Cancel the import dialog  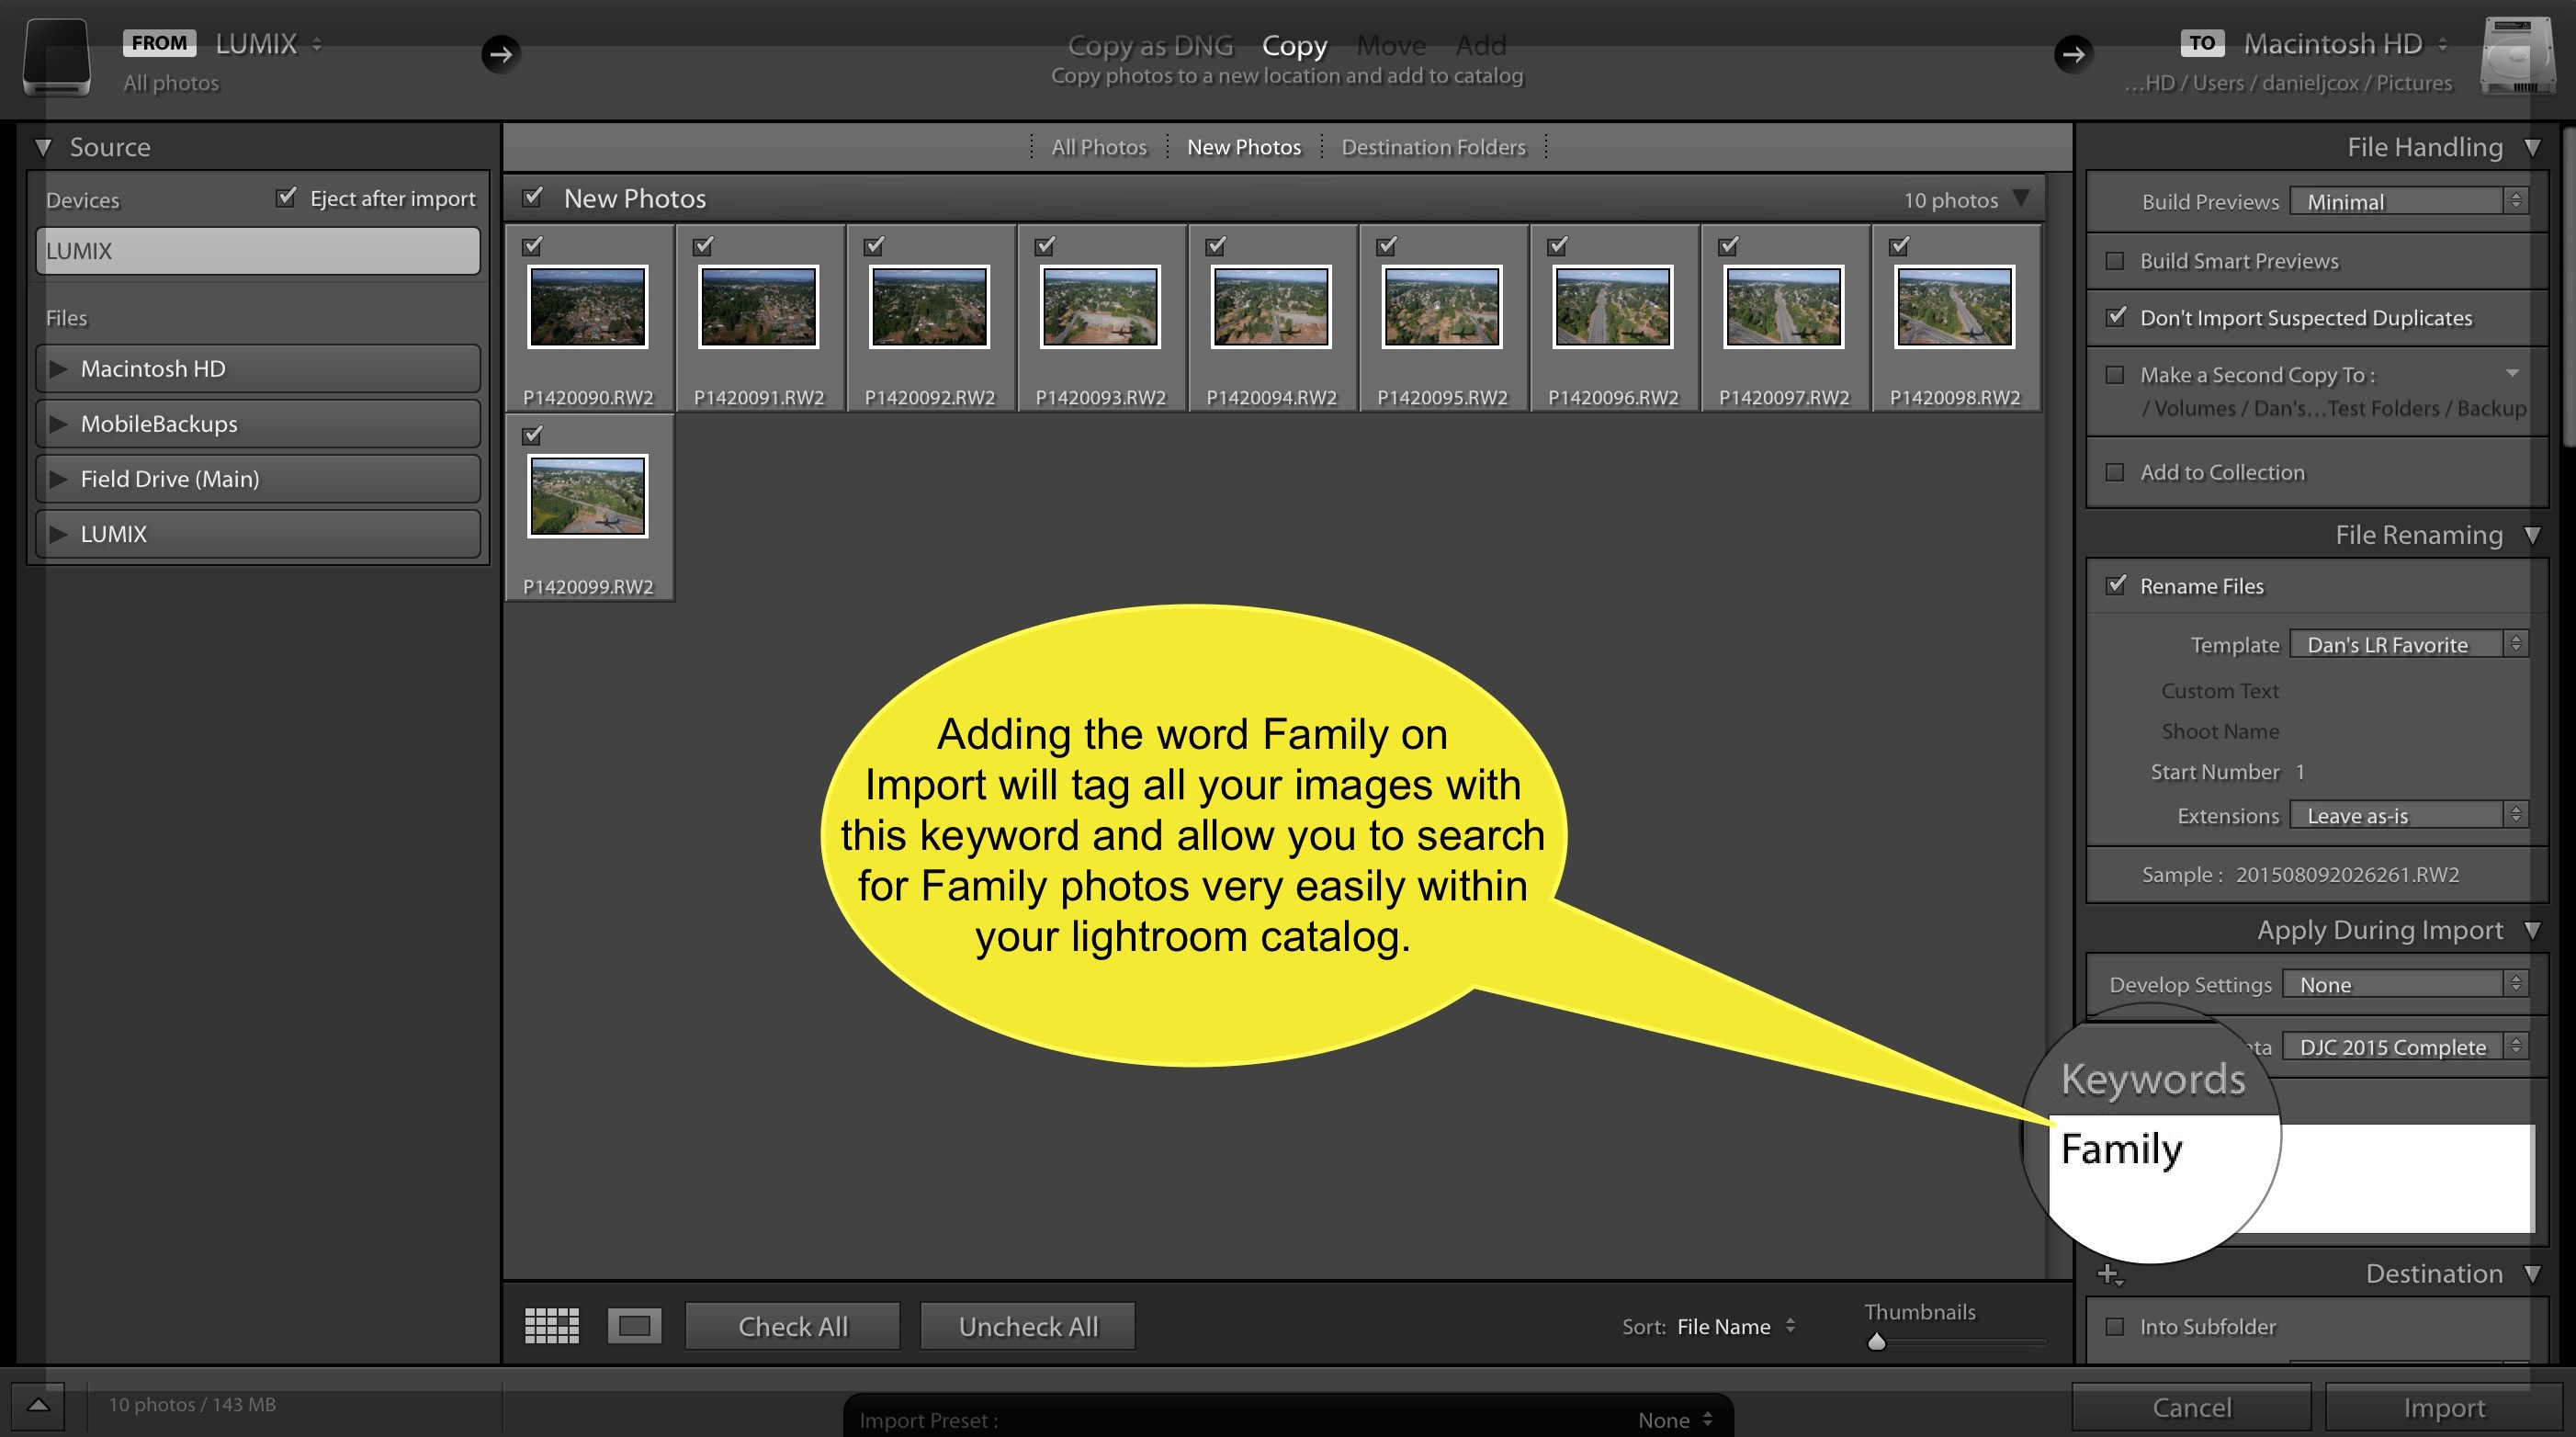[x=2191, y=1408]
